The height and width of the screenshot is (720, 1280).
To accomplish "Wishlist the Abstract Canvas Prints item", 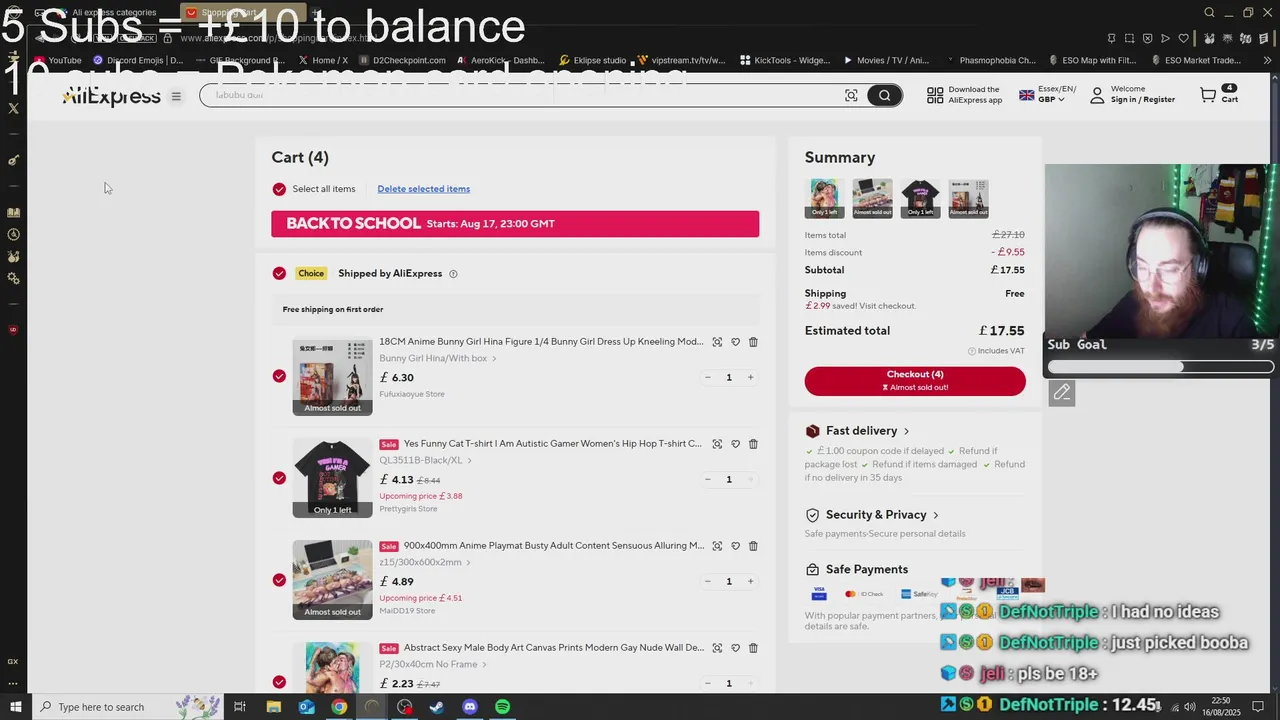I will click(x=735, y=648).
